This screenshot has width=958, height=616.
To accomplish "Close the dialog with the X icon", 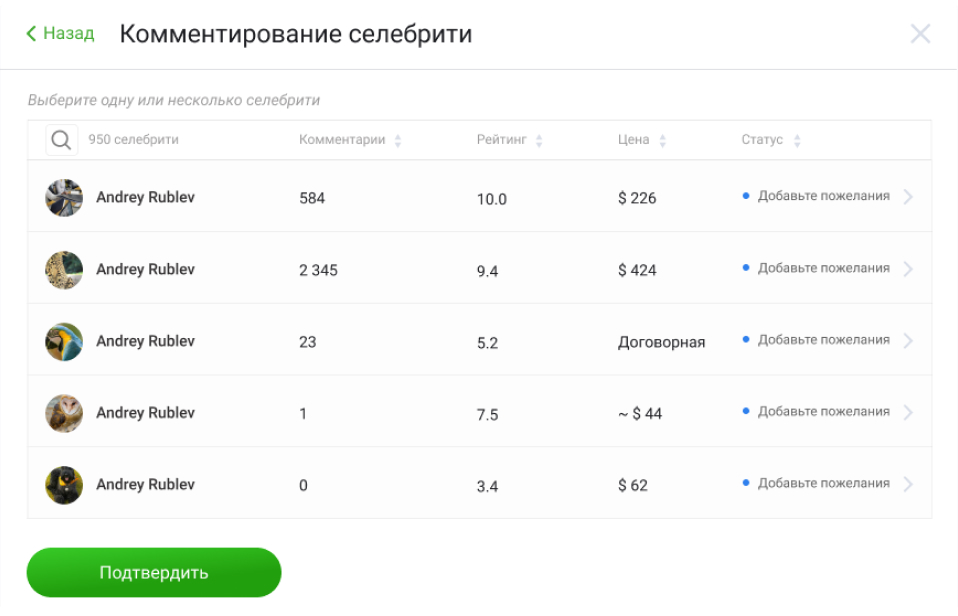I will tap(920, 34).
